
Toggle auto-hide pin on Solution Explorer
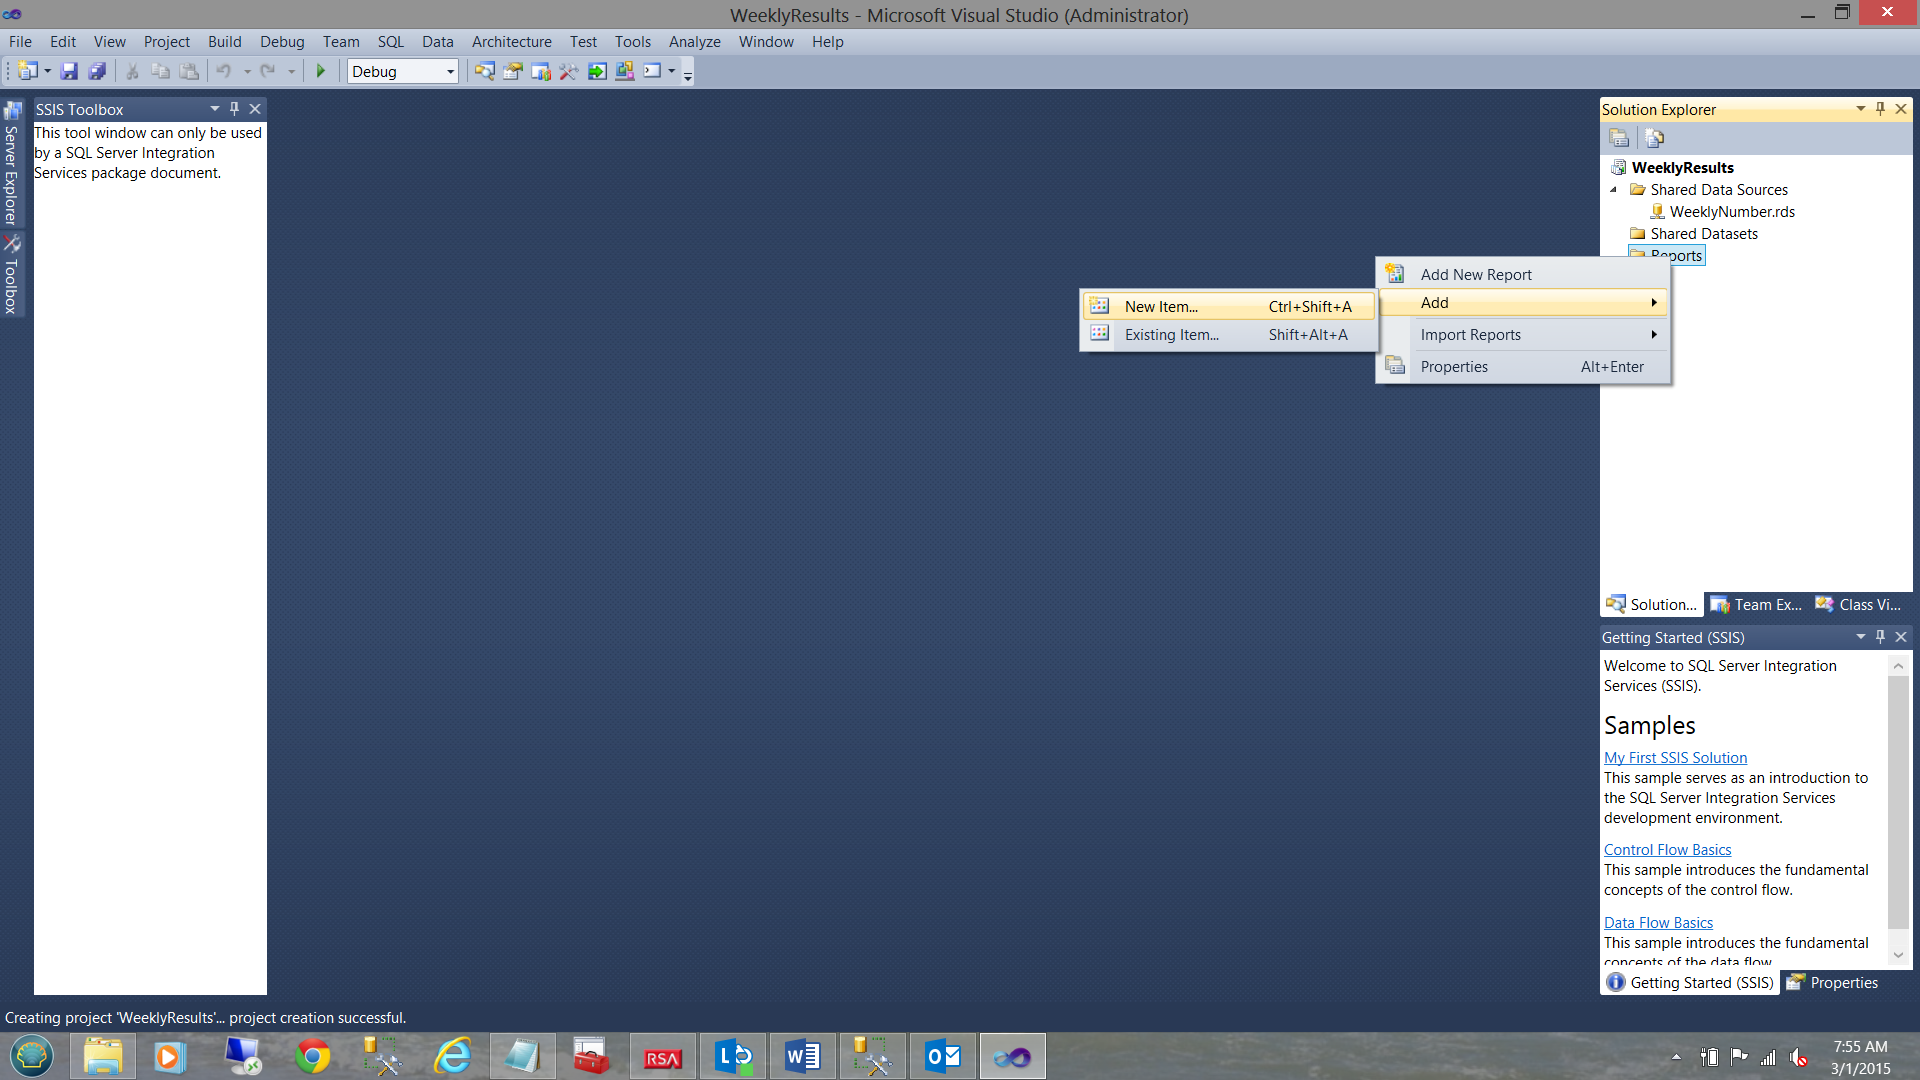click(x=1880, y=109)
